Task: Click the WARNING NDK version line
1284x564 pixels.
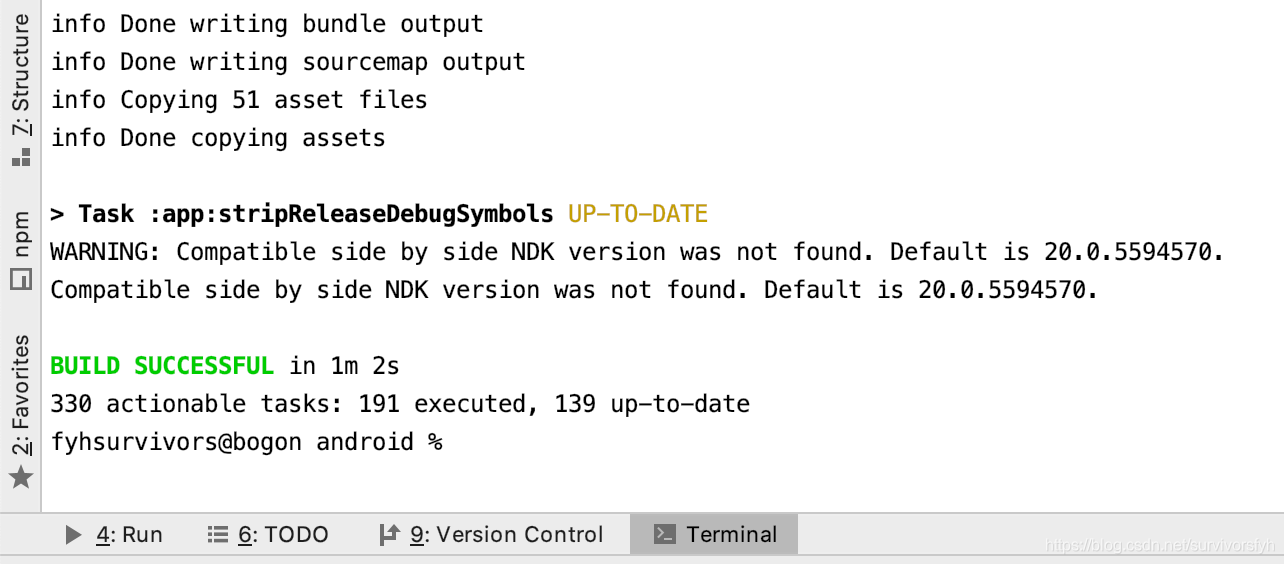Action: pos(637,252)
